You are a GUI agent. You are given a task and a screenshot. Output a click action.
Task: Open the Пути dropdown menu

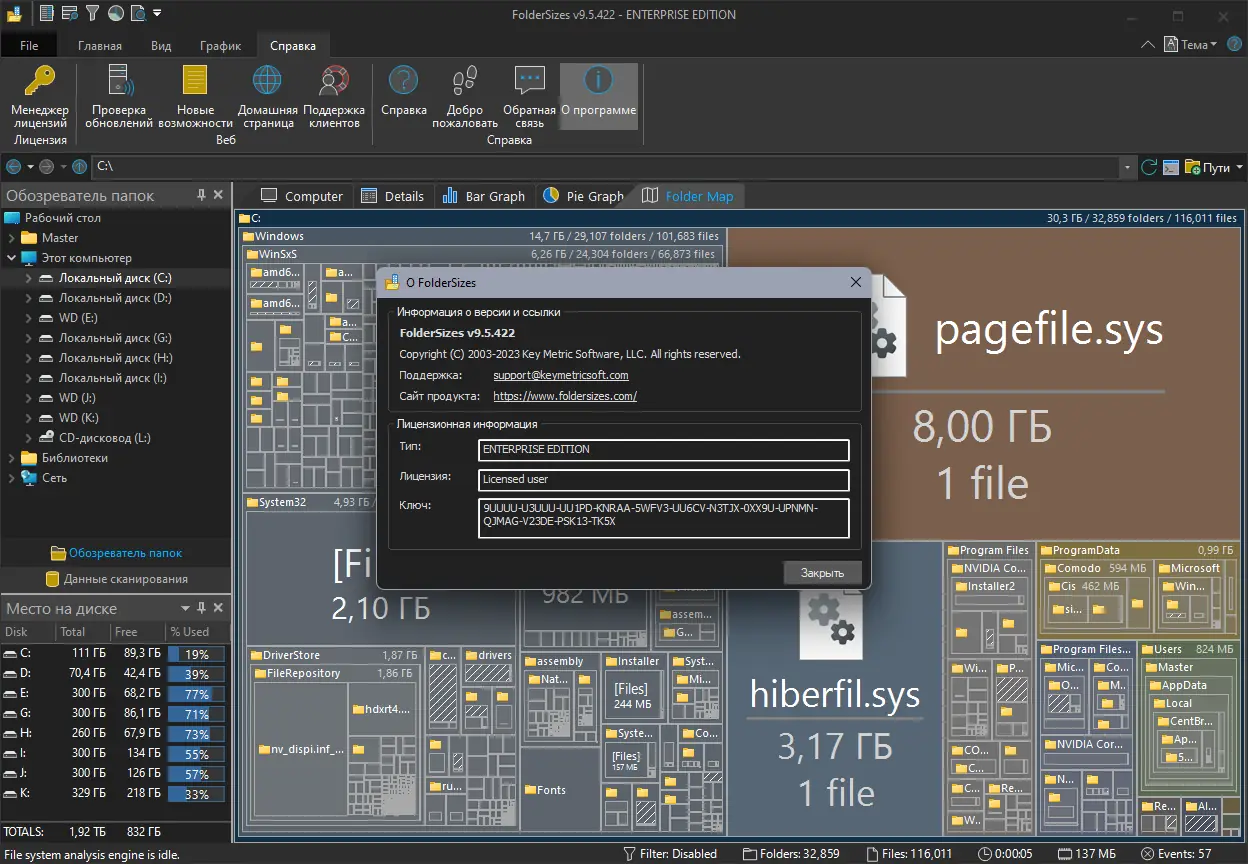pyautogui.click(x=1213, y=167)
